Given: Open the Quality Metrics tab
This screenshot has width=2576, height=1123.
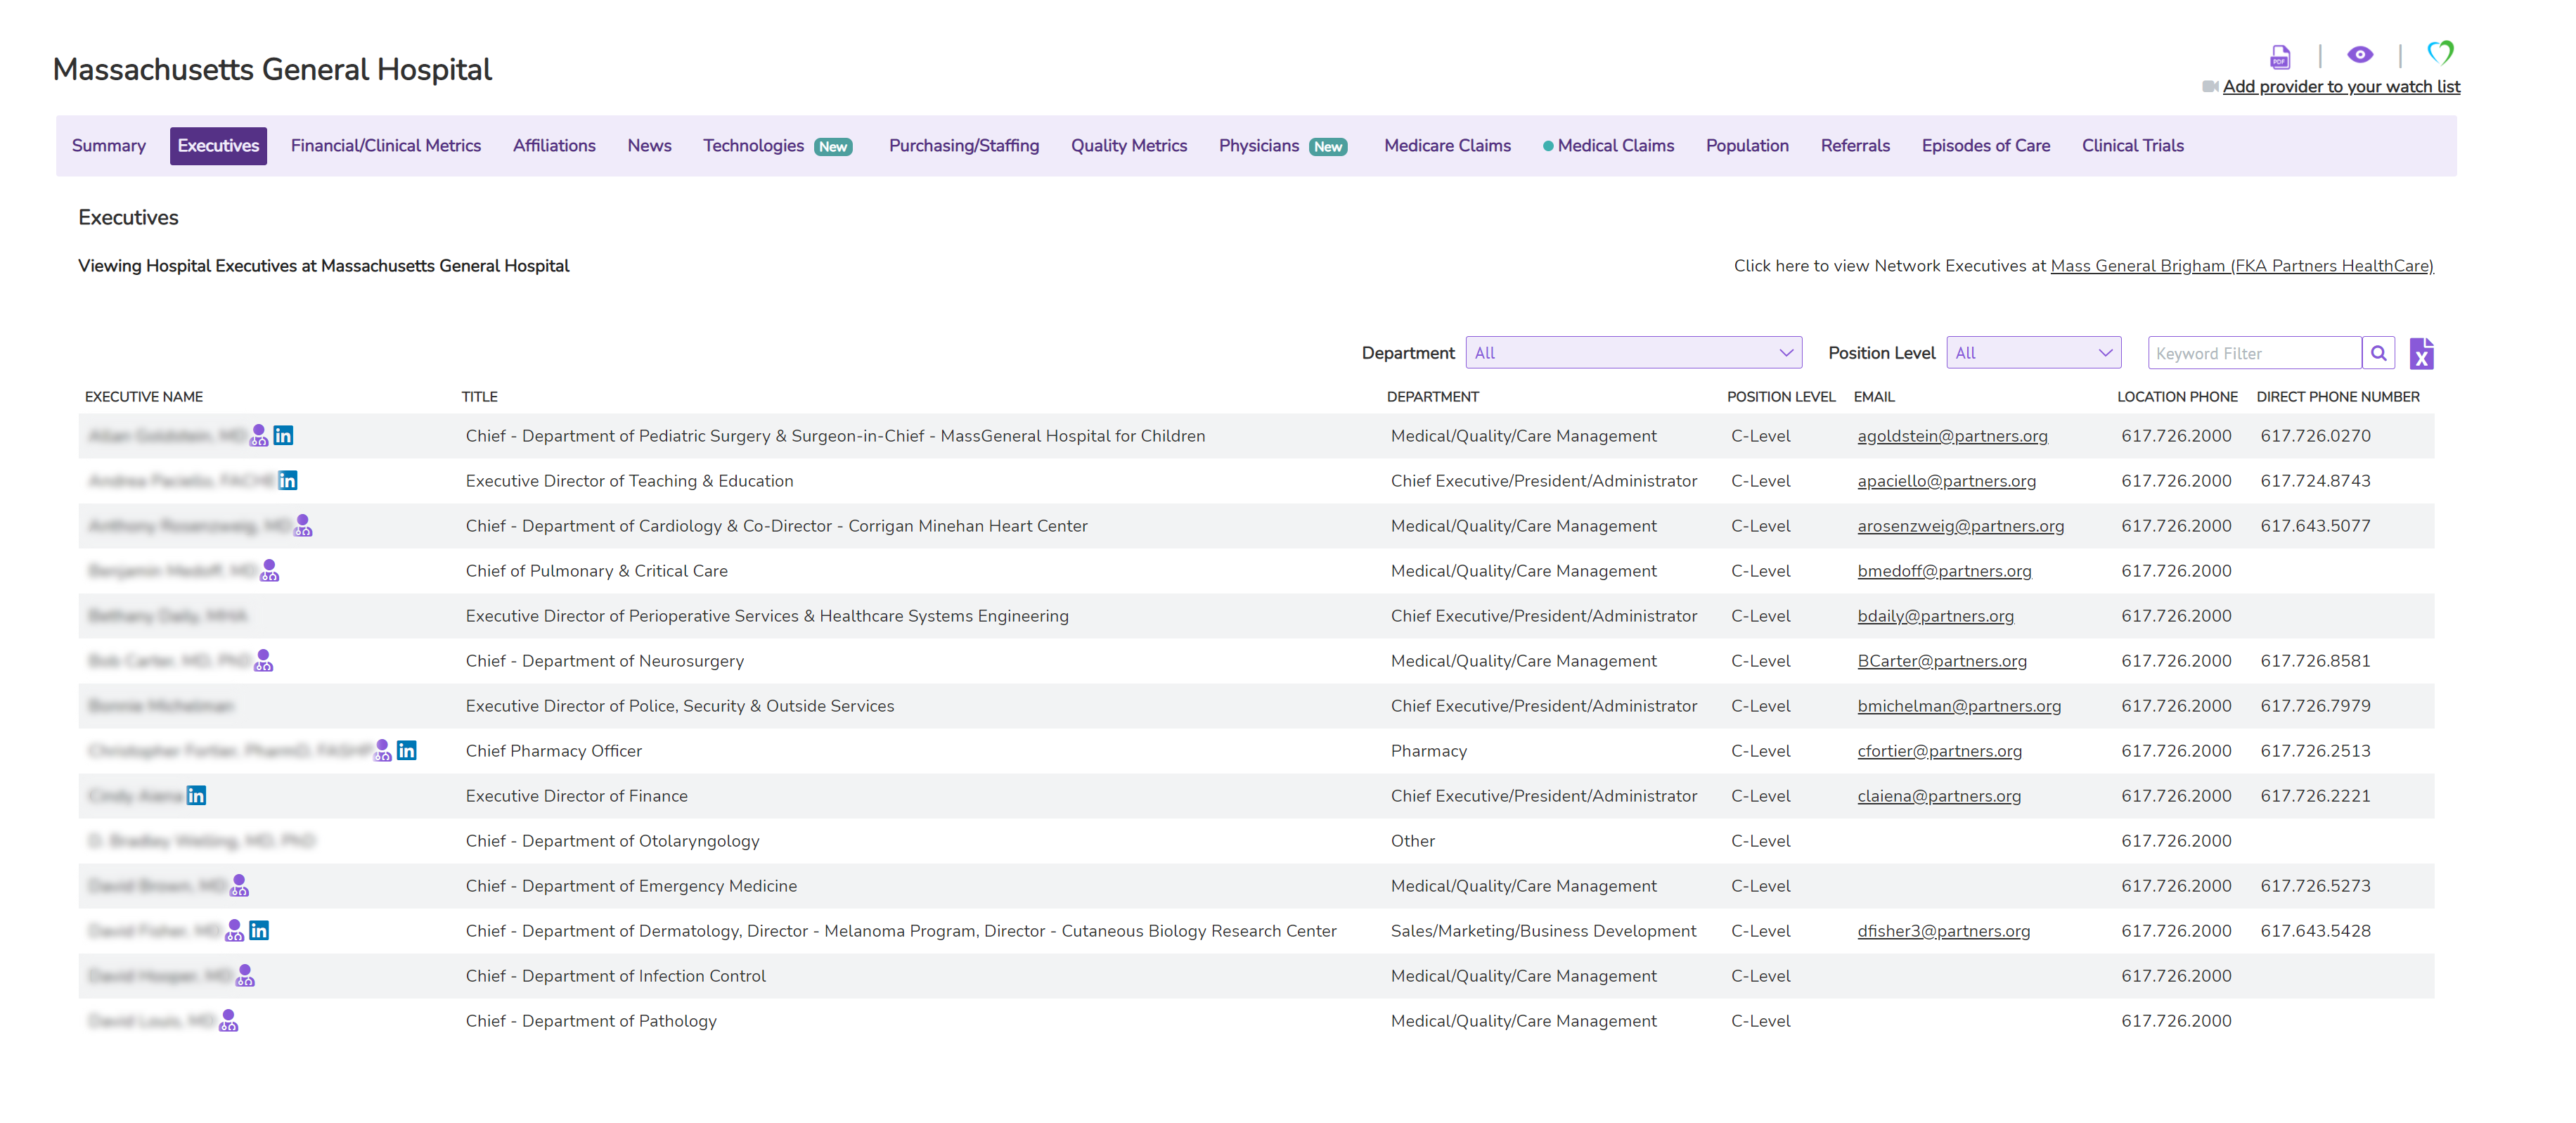Looking at the screenshot, I should pyautogui.click(x=1129, y=146).
